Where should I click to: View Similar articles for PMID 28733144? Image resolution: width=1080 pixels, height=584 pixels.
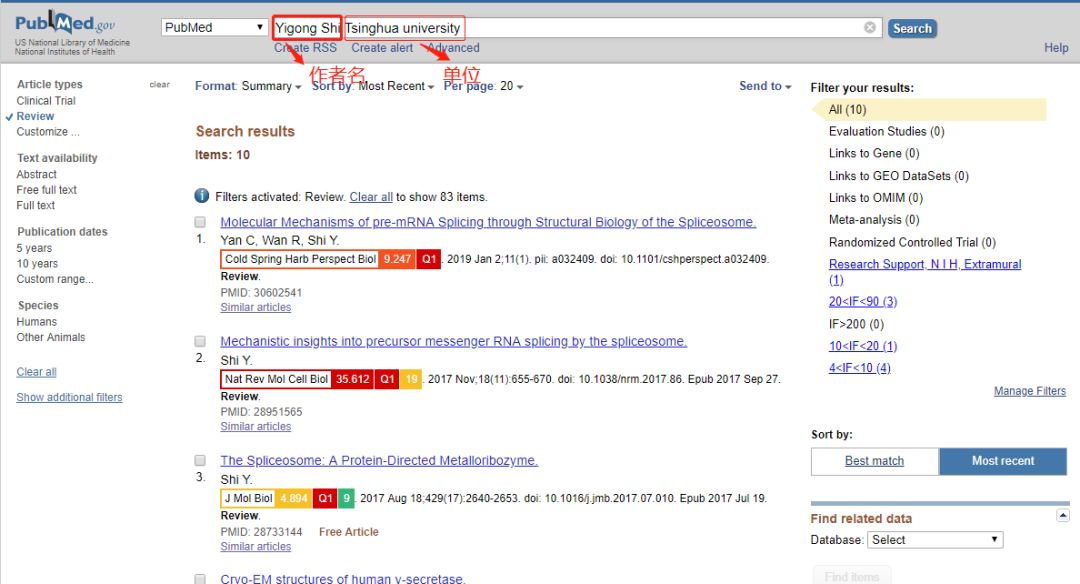pos(256,546)
